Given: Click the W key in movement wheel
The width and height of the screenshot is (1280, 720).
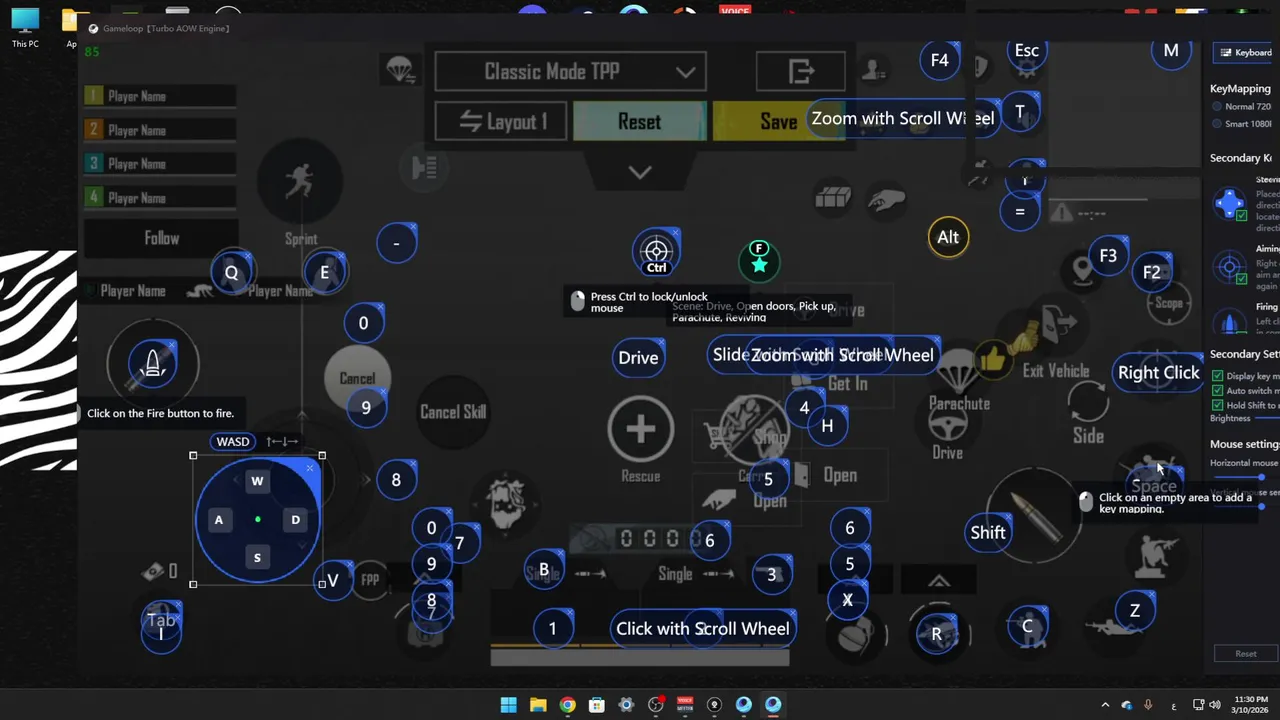Looking at the screenshot, I should point(257,481).
